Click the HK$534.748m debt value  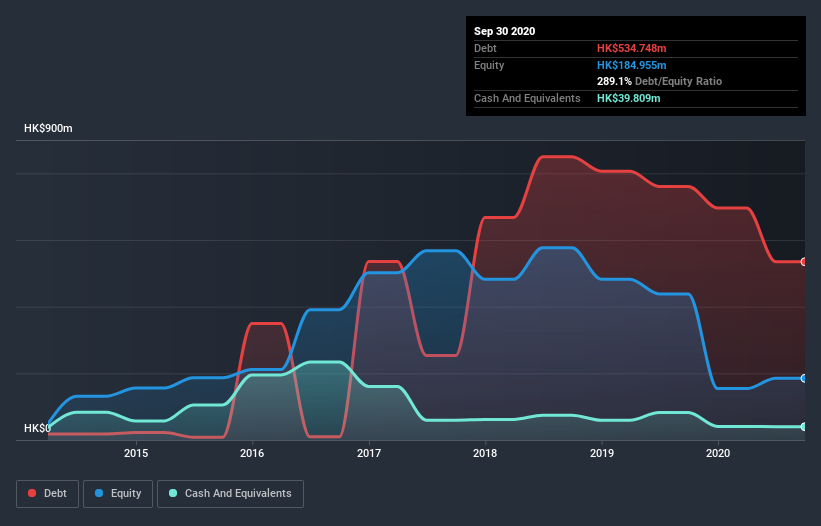[x=631, y=48]
